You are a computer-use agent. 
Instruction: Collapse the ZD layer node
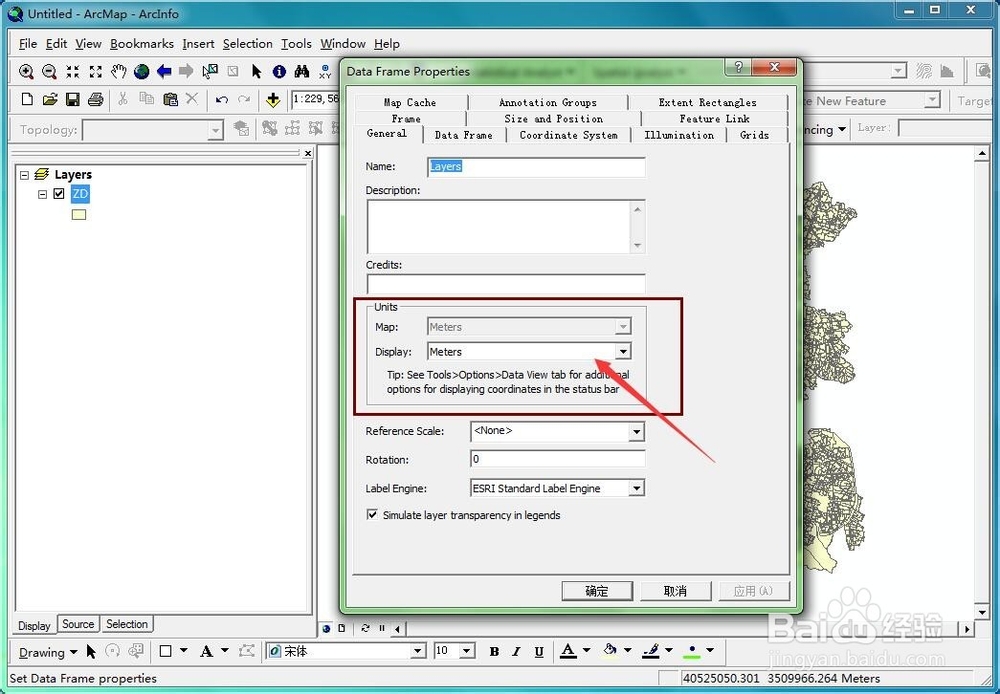coord(42,194)
